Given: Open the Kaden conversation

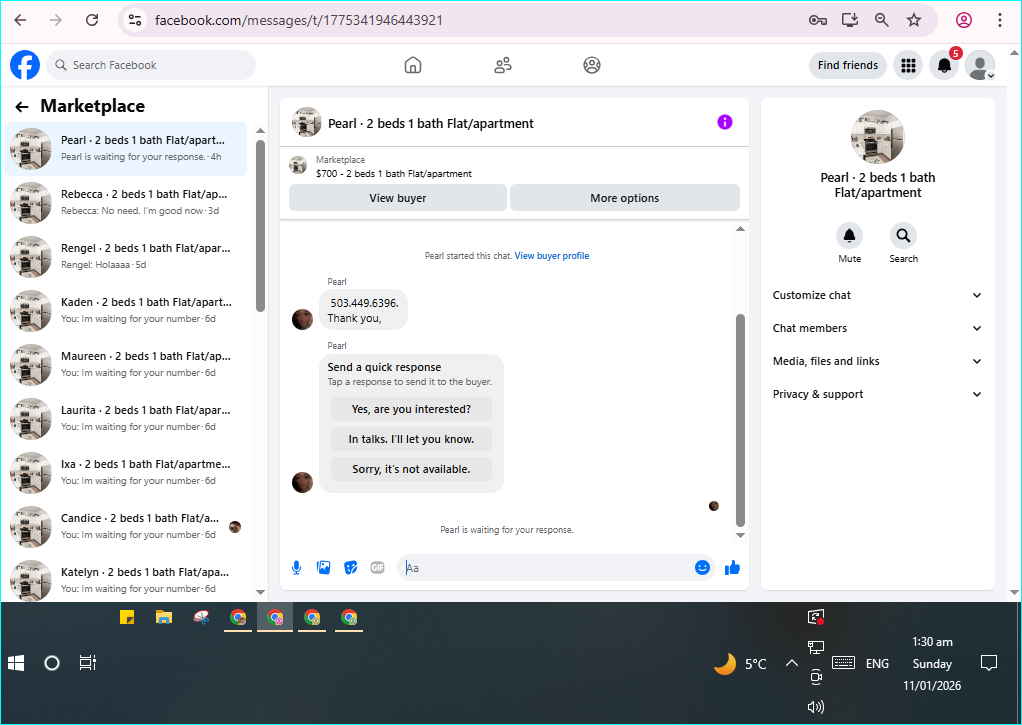Looking at the screenshot, I should point(126,311).
